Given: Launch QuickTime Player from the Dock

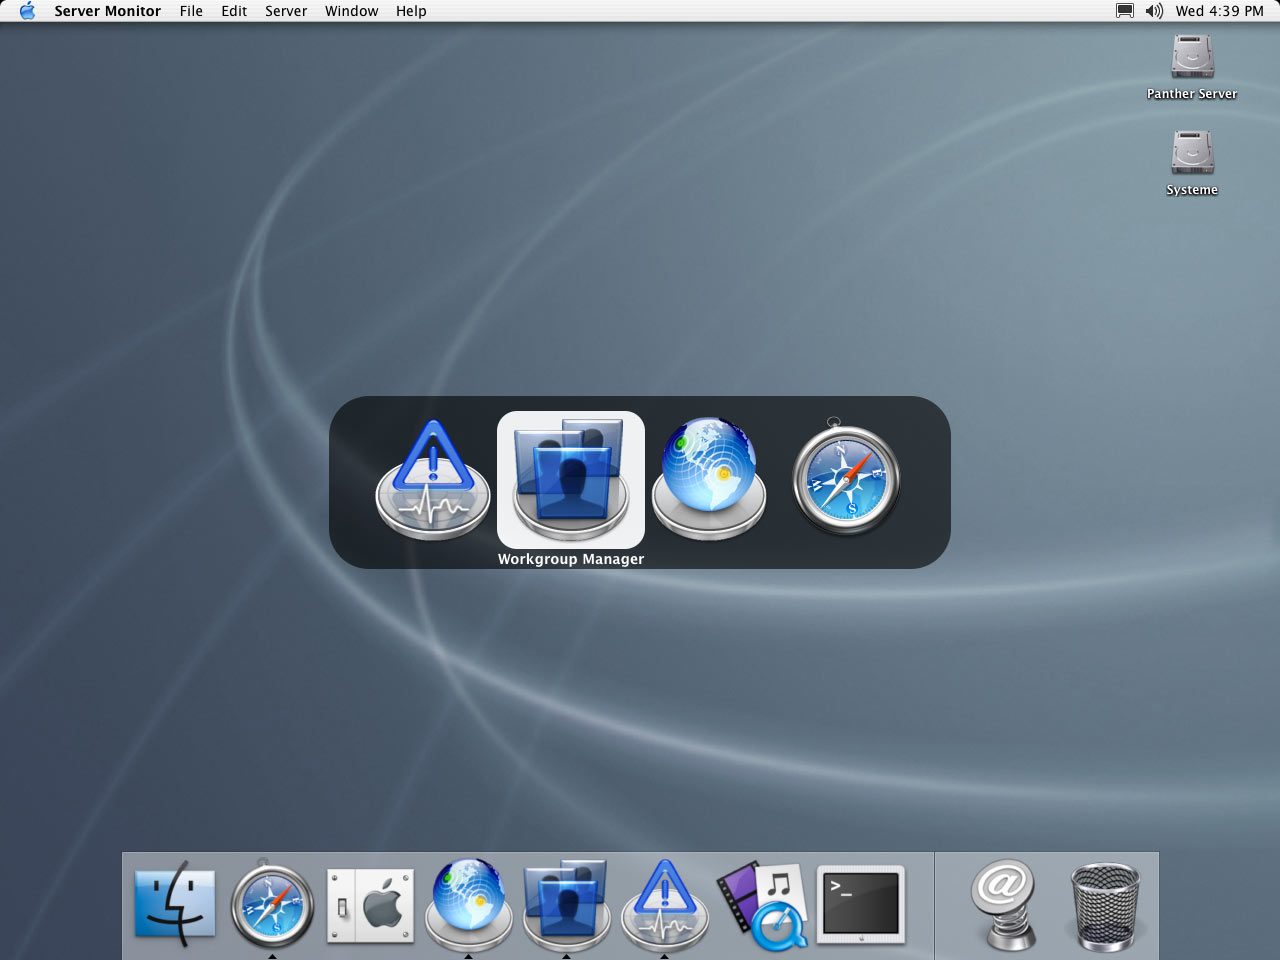Looking at the screenshot, I should (x=762, y=905).
